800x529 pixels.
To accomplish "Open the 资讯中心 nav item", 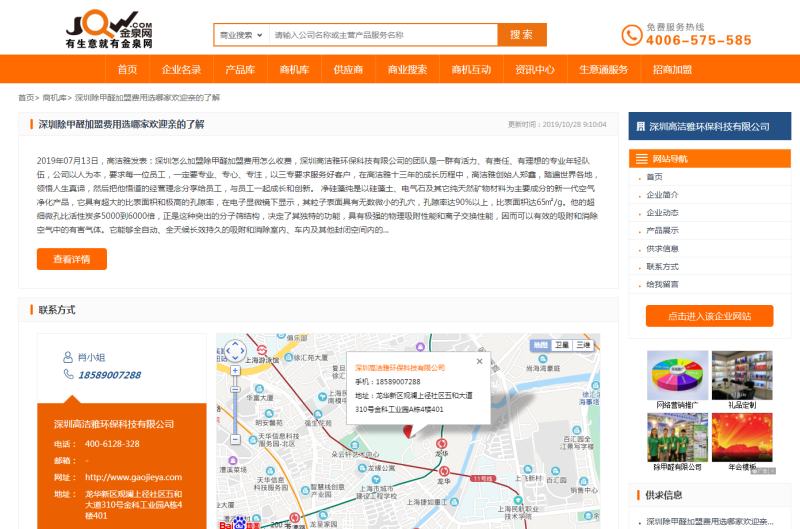I will click(x=535, y=69).
